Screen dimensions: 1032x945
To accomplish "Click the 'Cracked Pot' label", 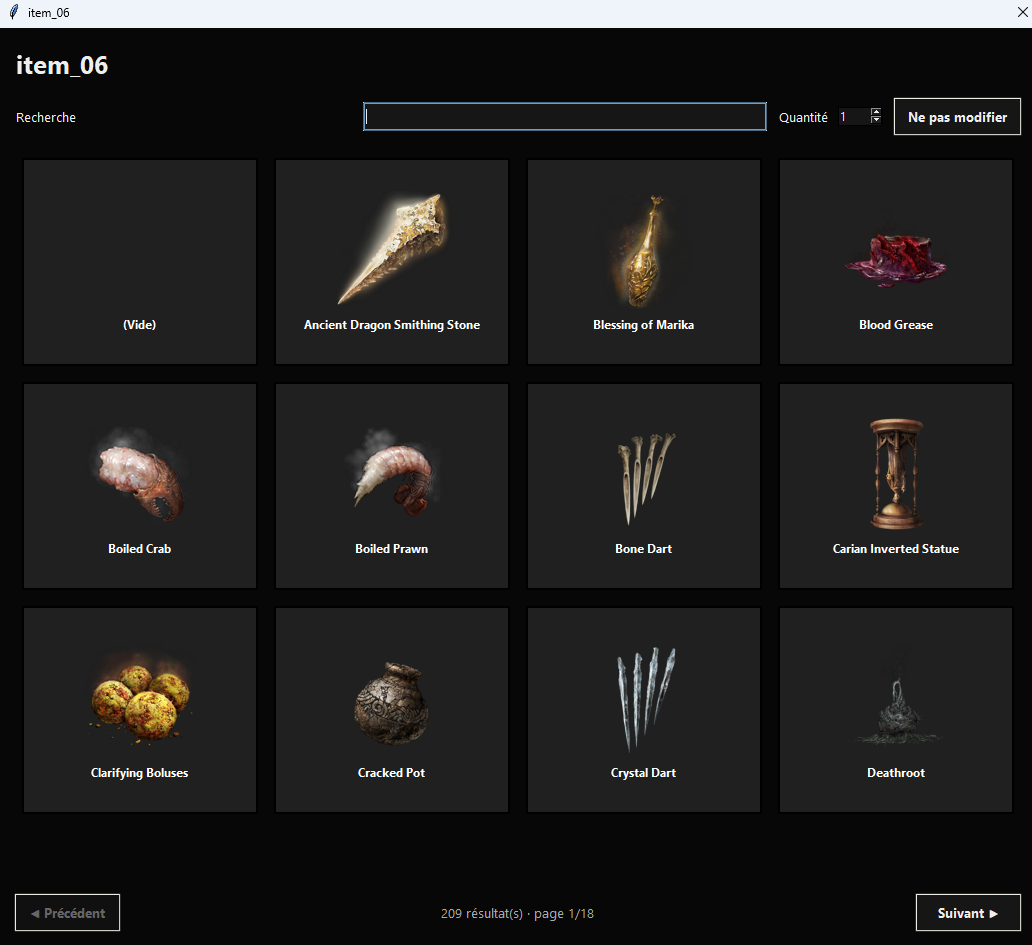I will tap(392, 773).
